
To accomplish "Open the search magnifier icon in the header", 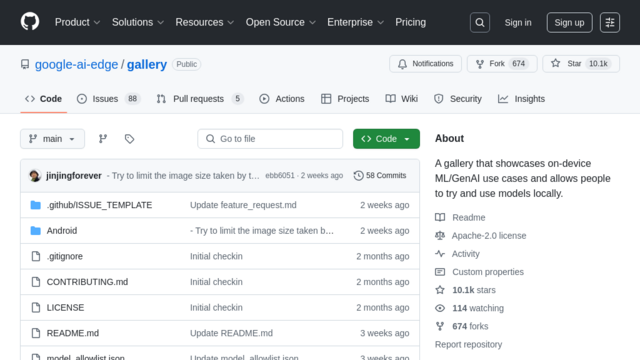I will coord(480,22).
